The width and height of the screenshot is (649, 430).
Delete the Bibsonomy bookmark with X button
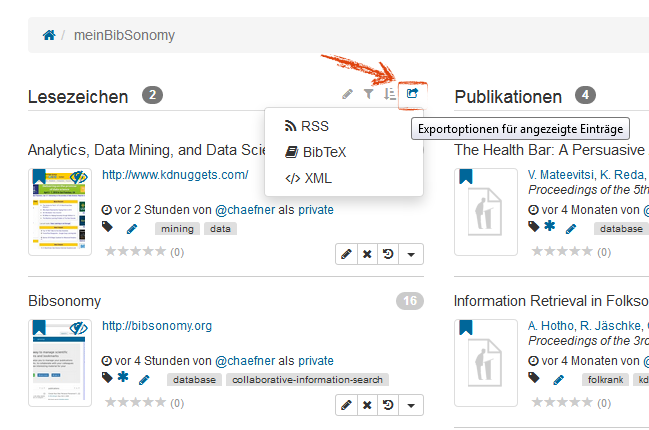(367, 405)
